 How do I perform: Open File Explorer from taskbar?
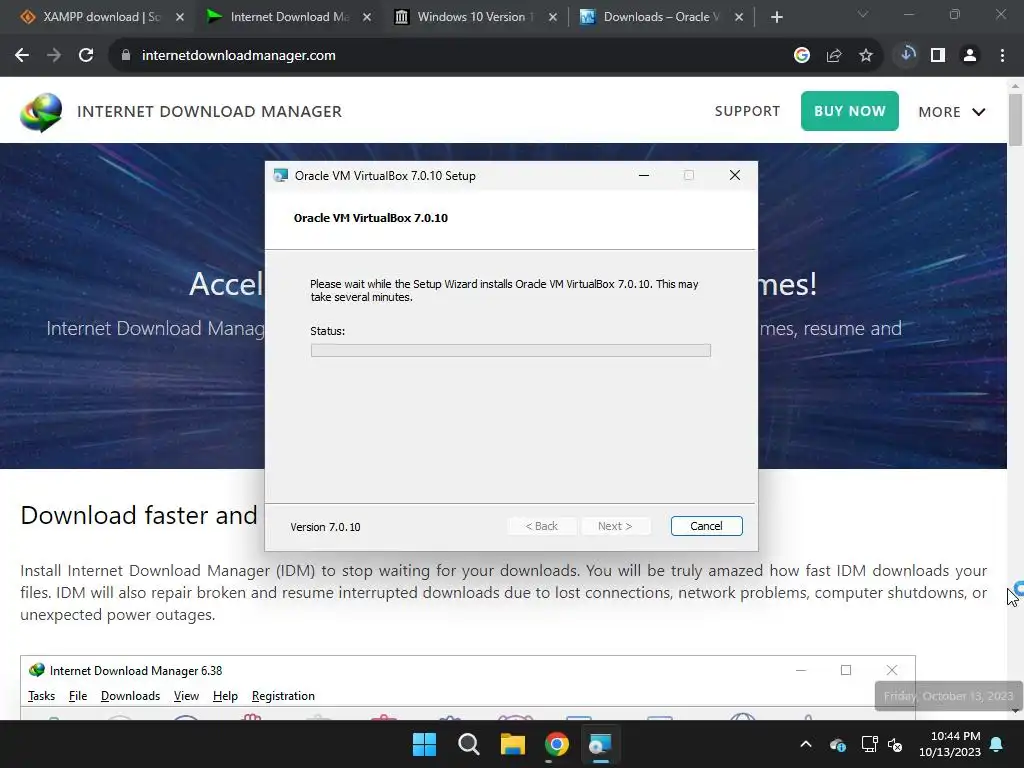coord(513,744)
